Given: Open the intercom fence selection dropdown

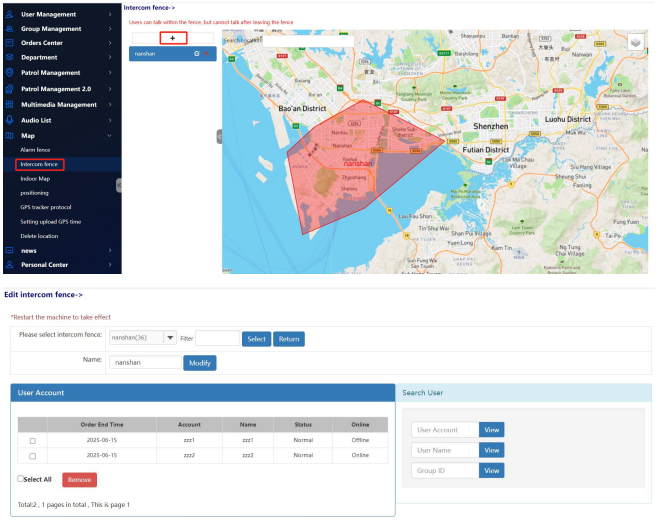Looking at the screenshot, I should pyautogui.click(x=170, y=339).
